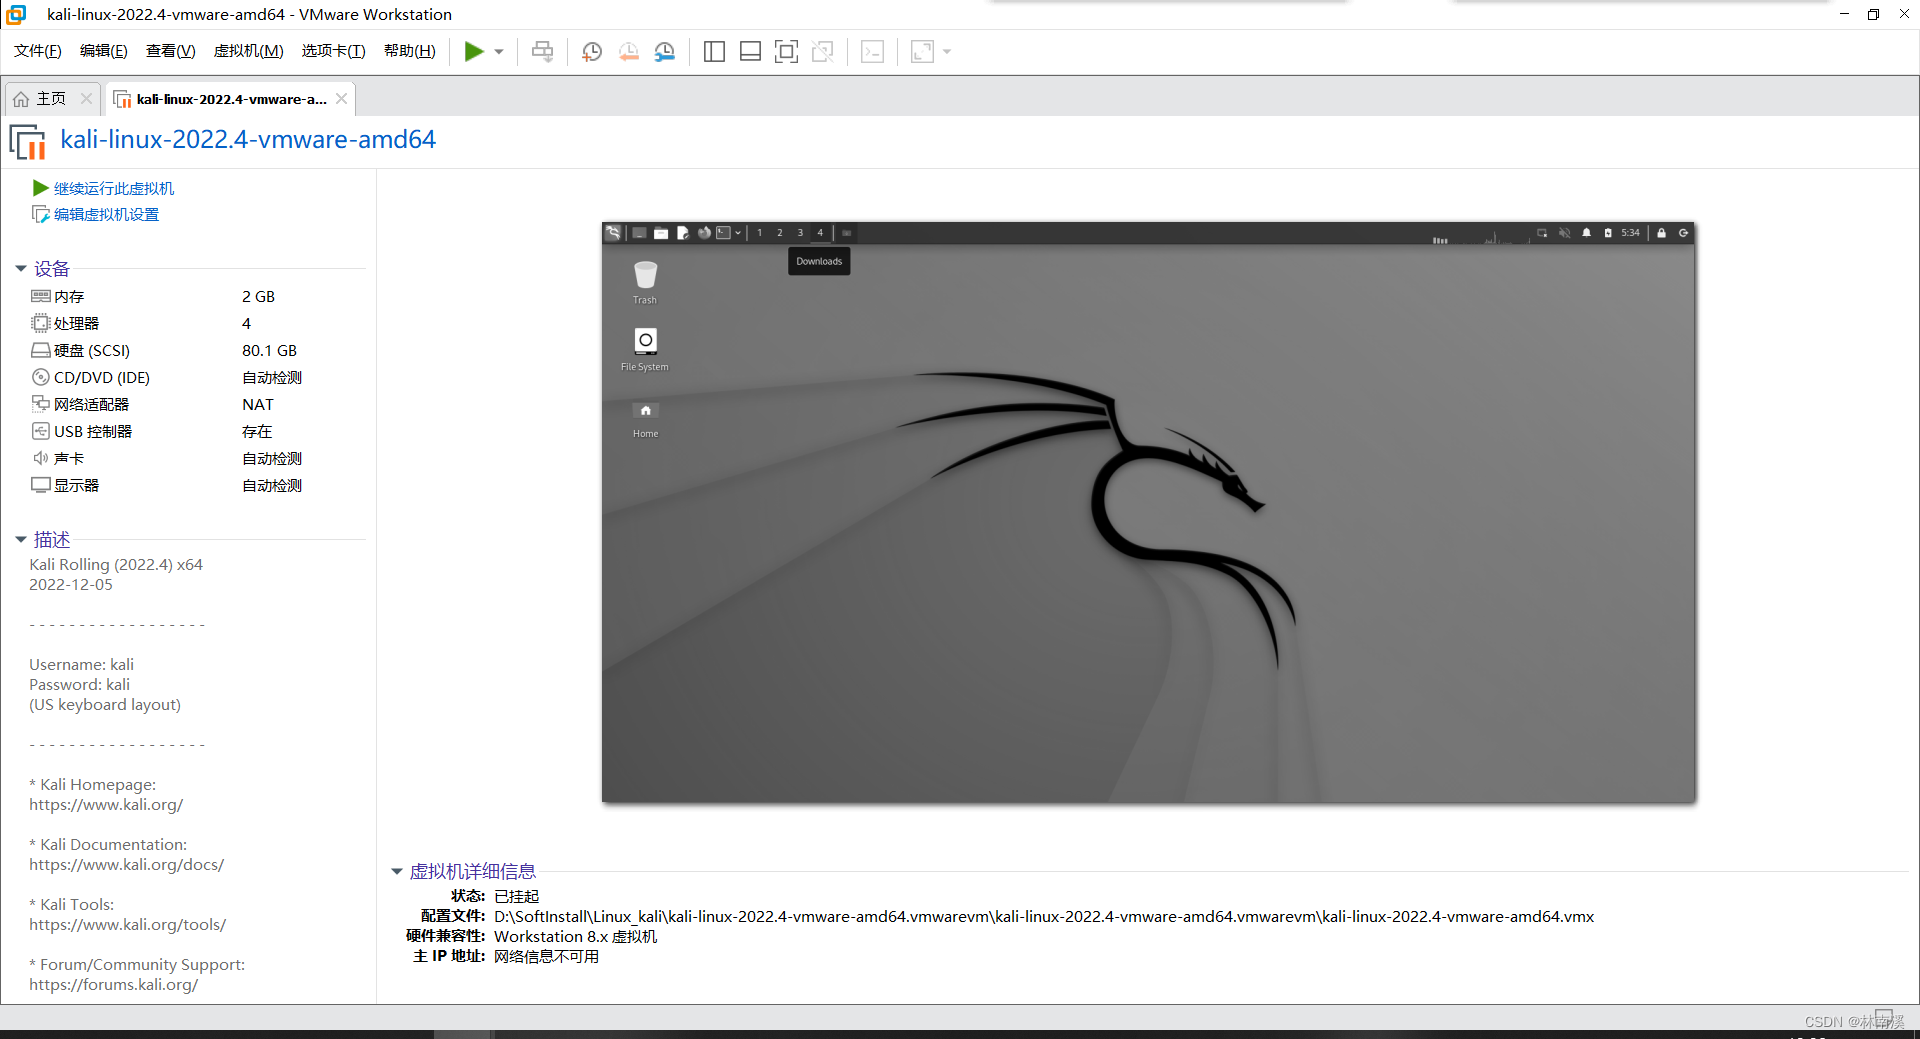
Task: Restore down the VMware Workstation window
Action: click(1873, 14)
